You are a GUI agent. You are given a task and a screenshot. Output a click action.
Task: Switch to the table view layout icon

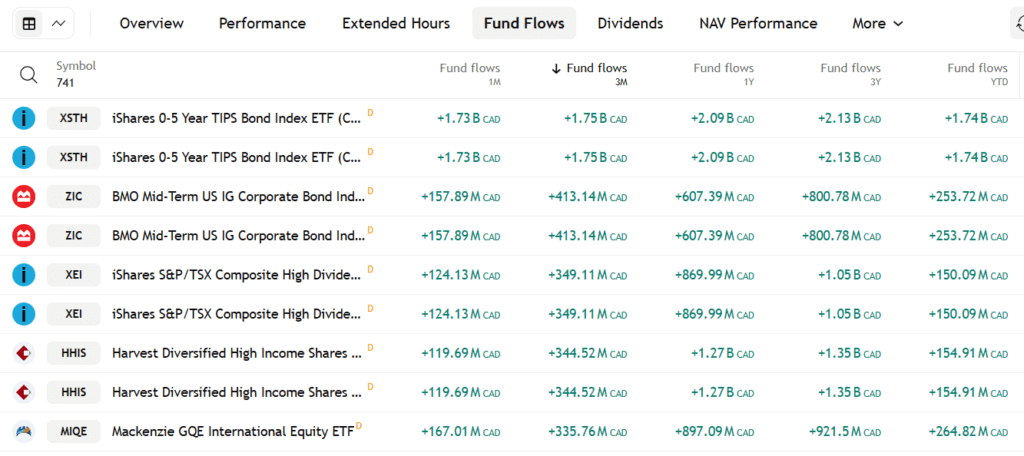pyautogui.click(x=30, y=23)
